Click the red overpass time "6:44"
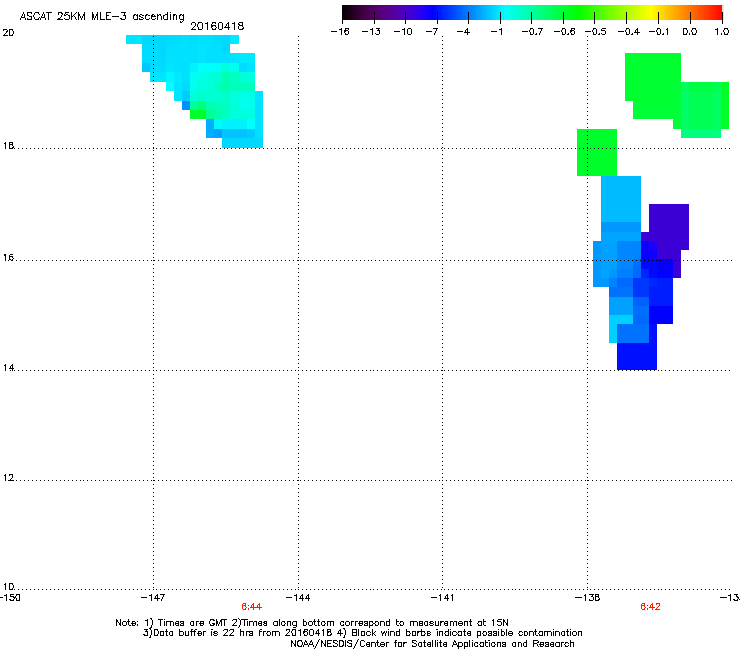 [252, 607]
